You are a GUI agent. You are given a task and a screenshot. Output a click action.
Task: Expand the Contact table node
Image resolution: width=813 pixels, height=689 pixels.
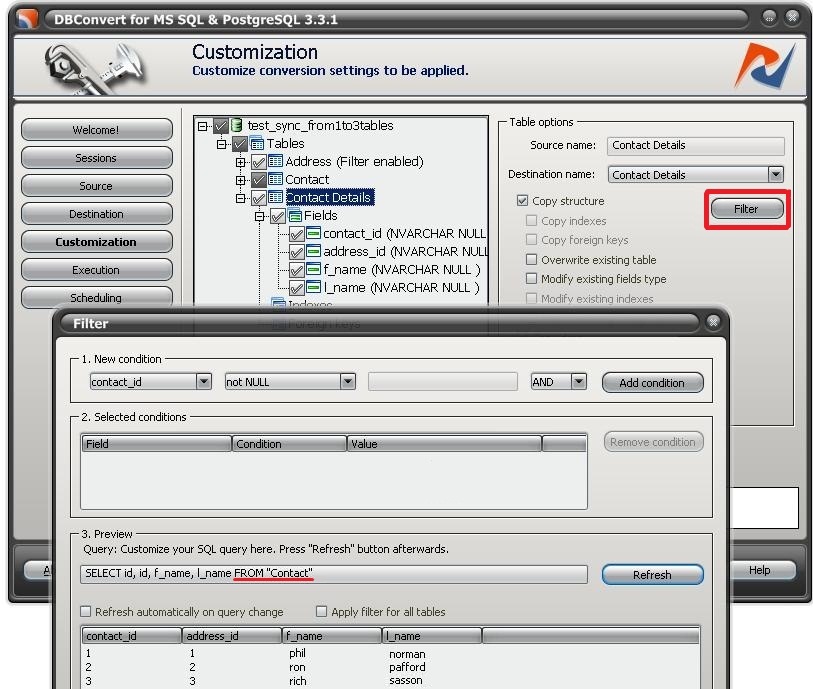(241, 180)
